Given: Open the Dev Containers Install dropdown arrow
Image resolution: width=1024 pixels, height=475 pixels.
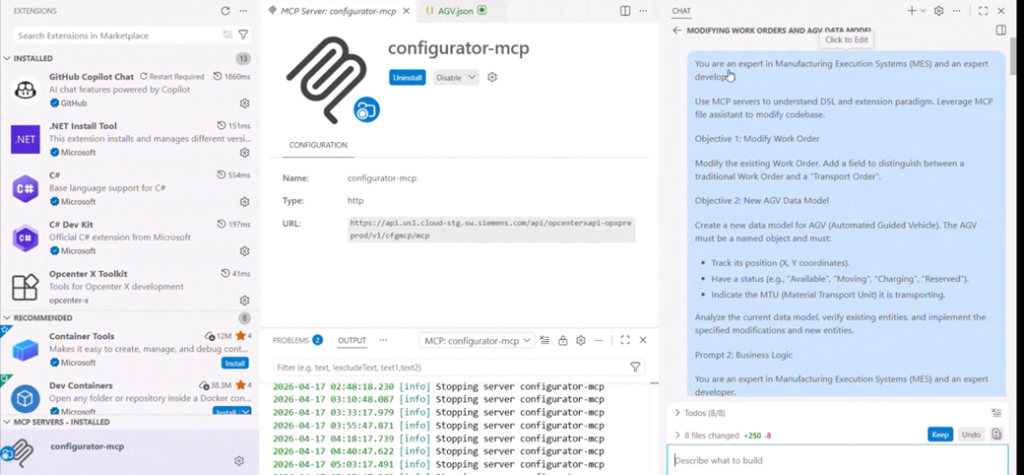Looking at the screenshot, I should (x=246, y=412).
